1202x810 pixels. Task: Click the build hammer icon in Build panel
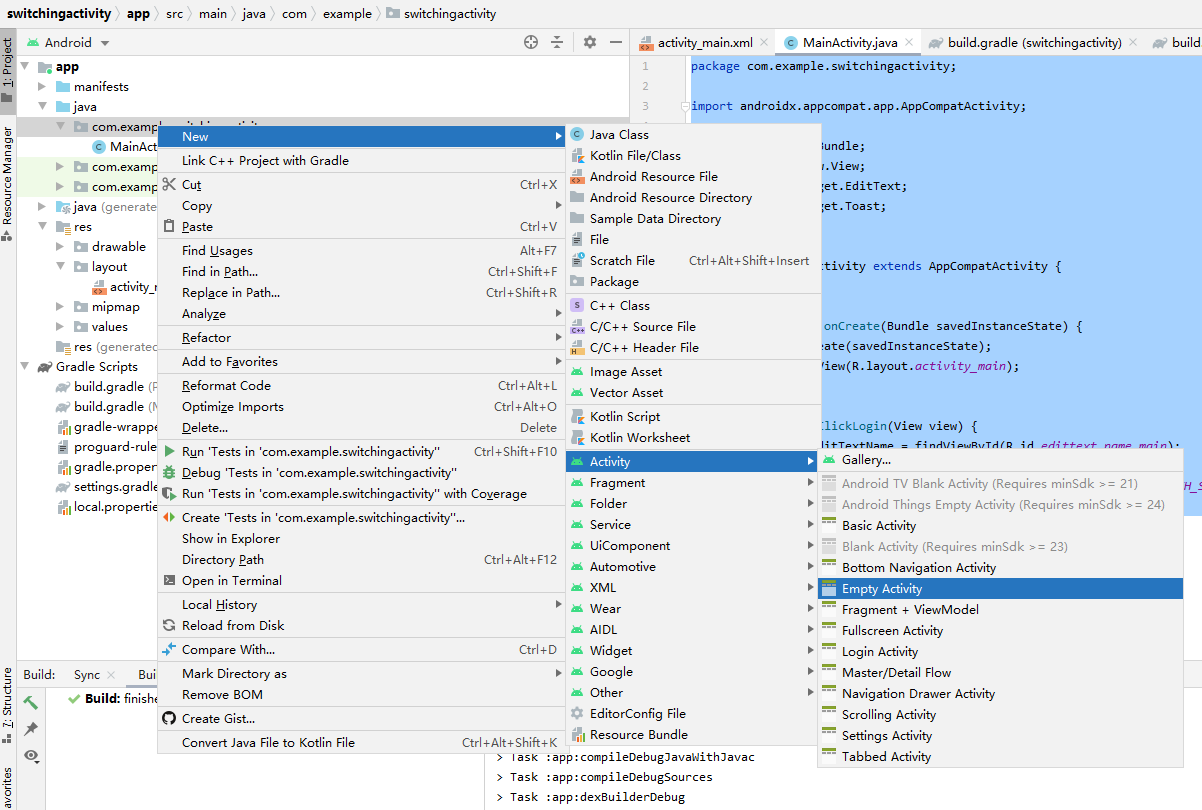coord(31,703)
